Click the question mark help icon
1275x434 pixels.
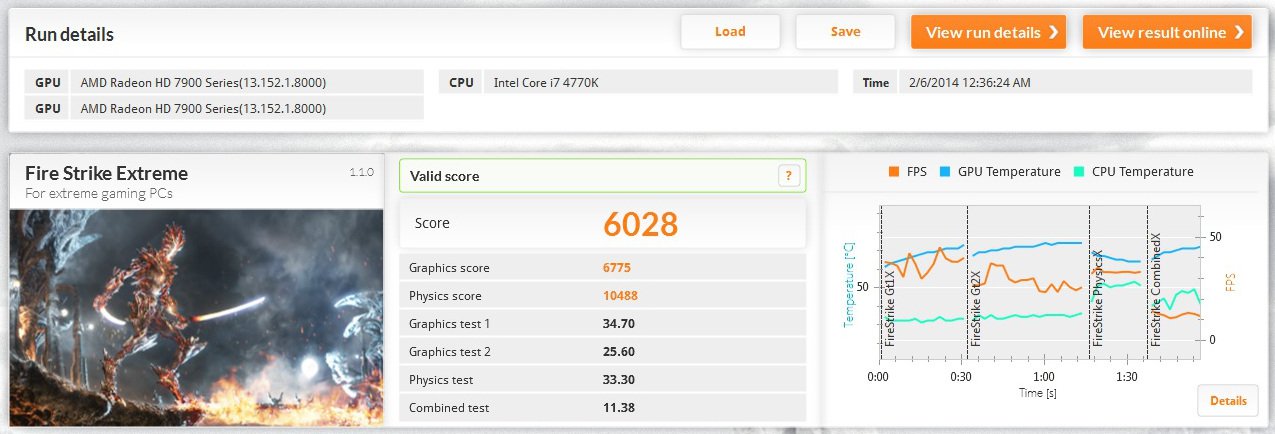coord(789,176)
